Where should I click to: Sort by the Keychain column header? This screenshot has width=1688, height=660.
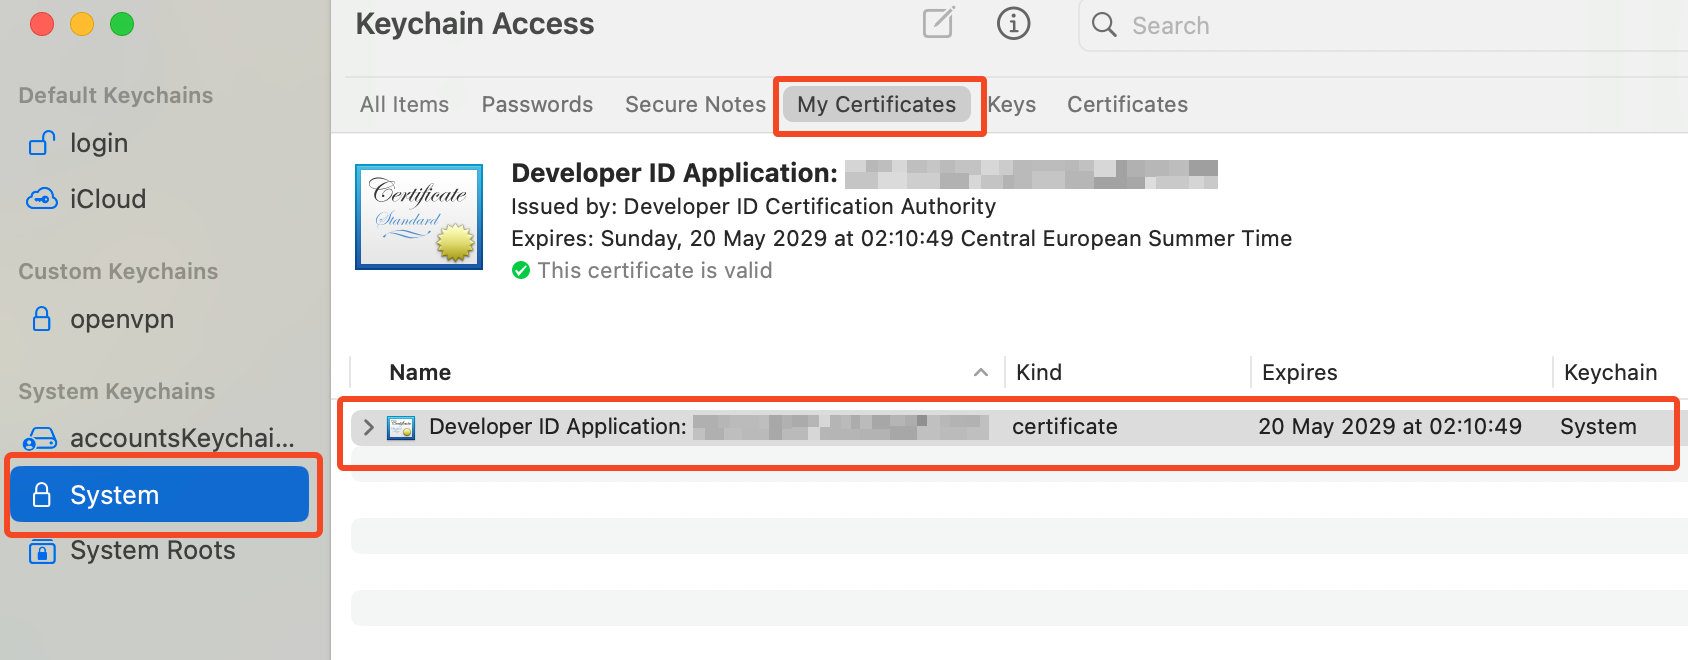(1610, 372)
